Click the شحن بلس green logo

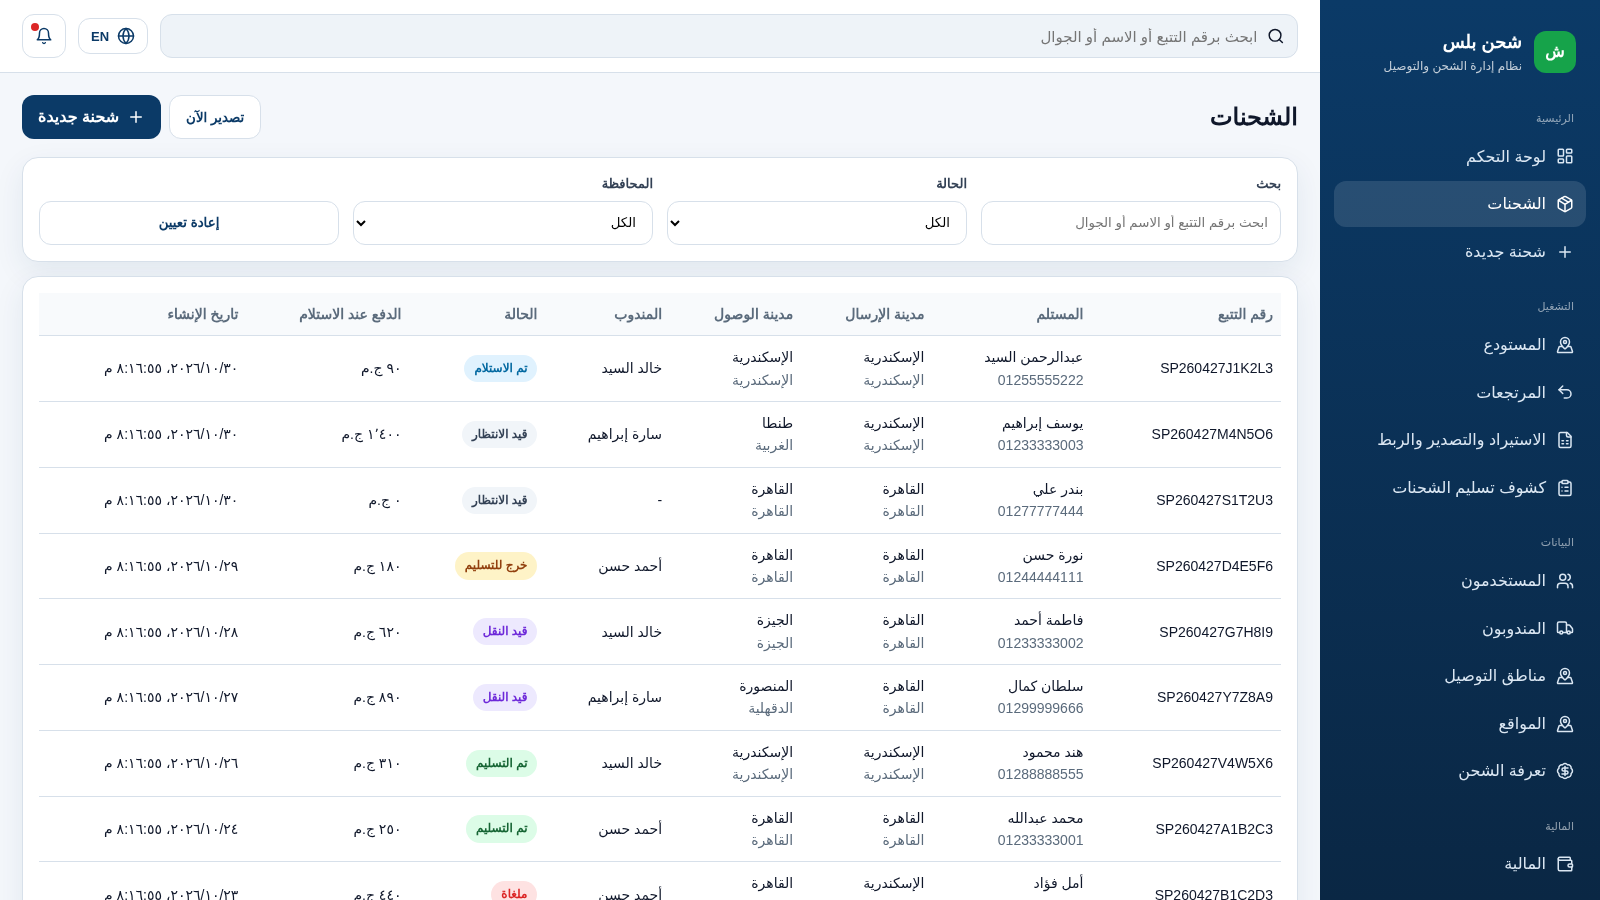click(1555, 52)
